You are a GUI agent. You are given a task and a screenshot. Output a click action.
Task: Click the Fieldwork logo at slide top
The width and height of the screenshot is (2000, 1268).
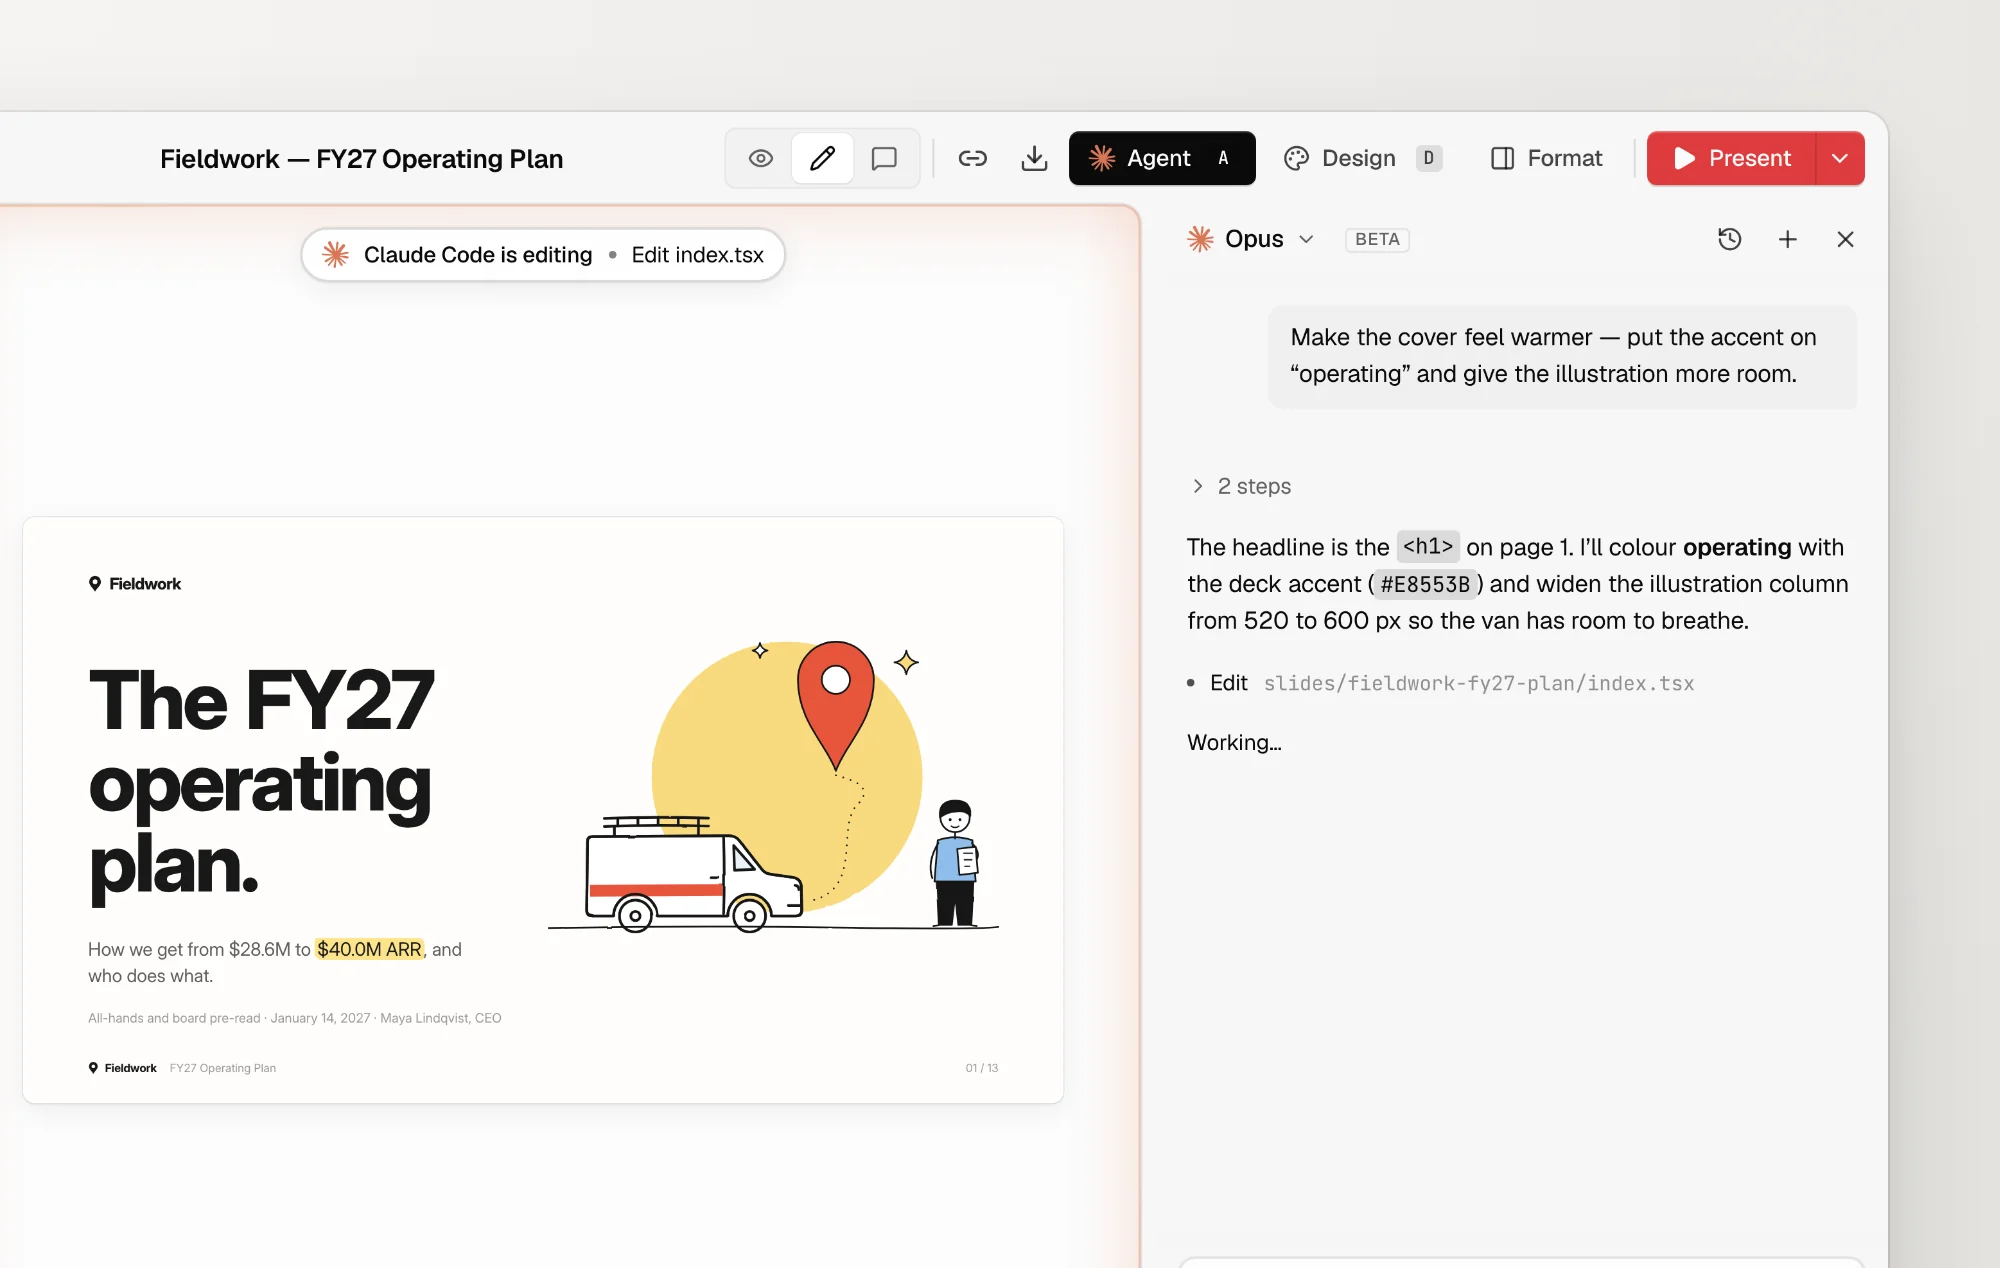coord(135,584)
